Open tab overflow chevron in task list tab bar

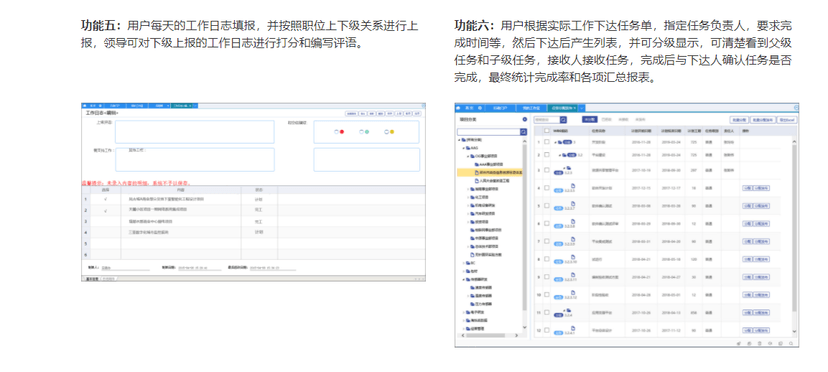(x=582, y=108)
